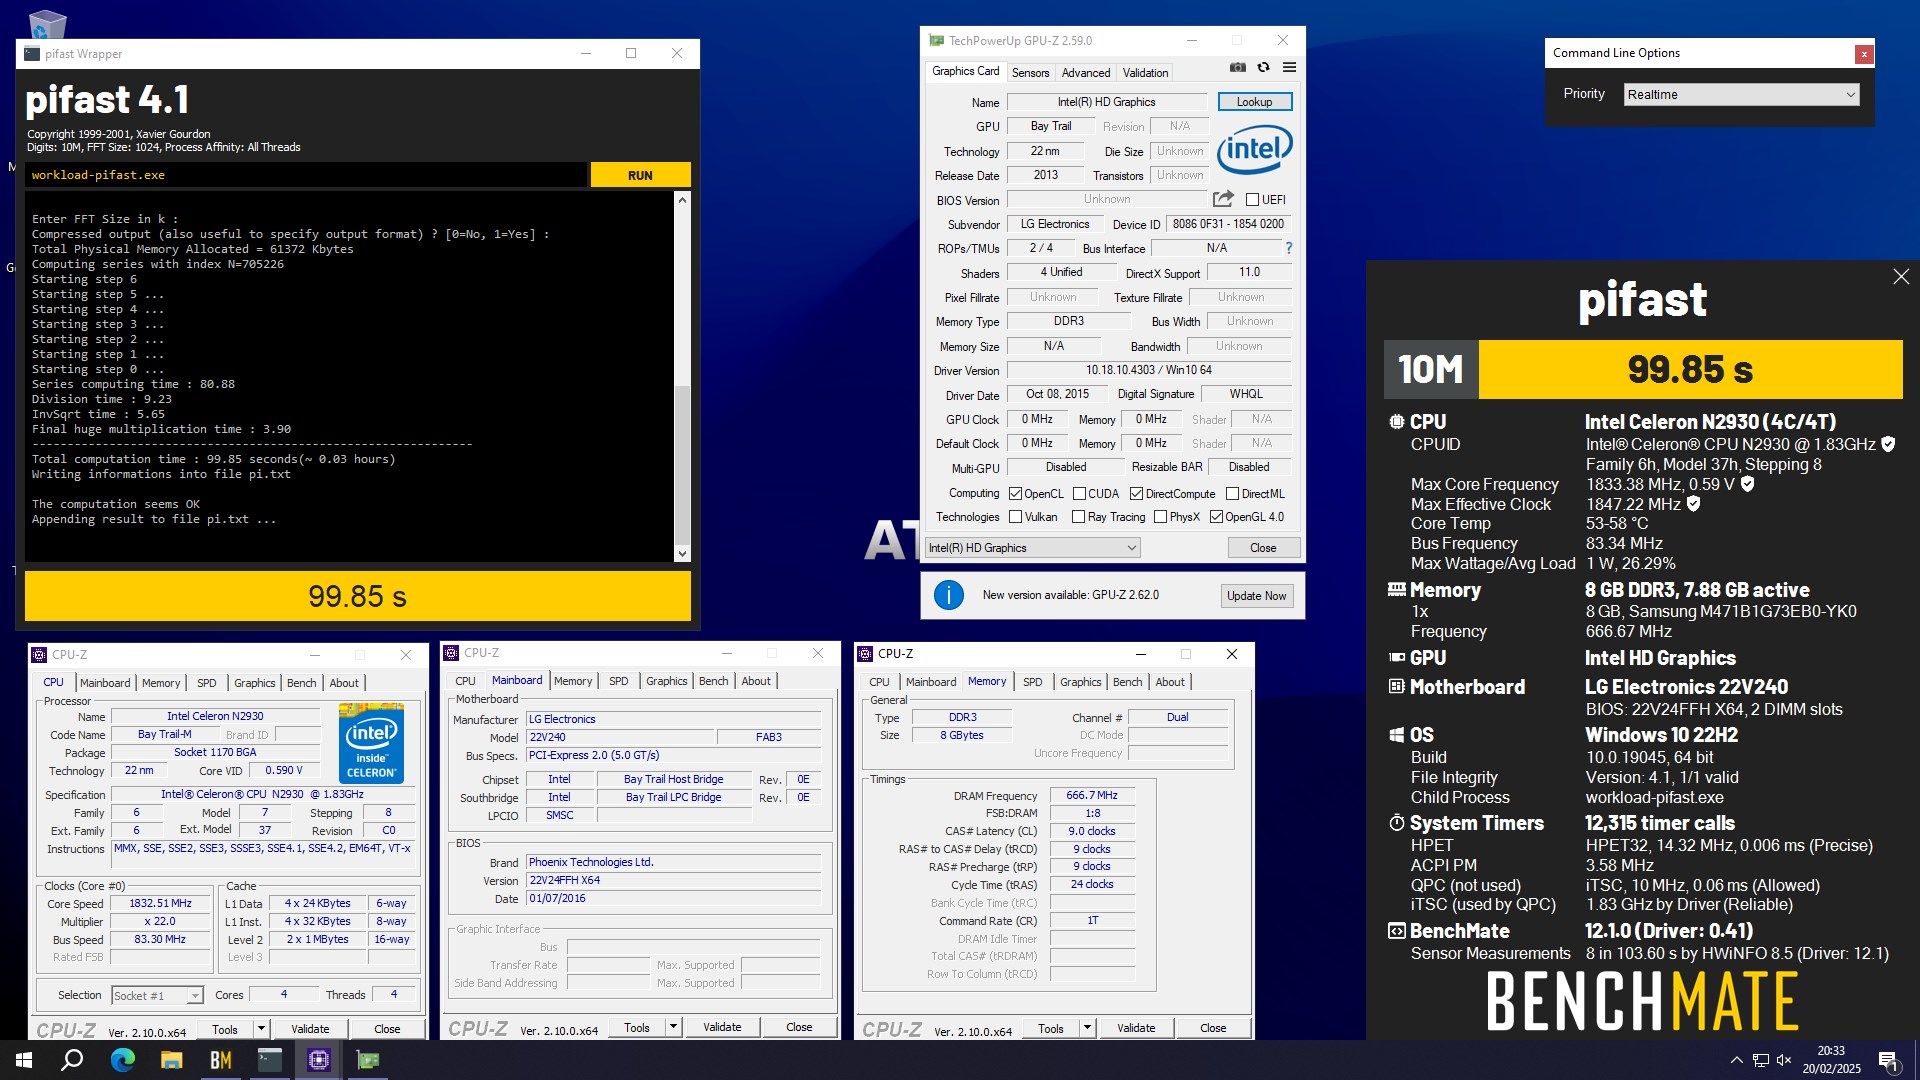Close the BenchMate pifast result panel
This screenshot has width=1920, height=1080.
(x=1901, y=277)
